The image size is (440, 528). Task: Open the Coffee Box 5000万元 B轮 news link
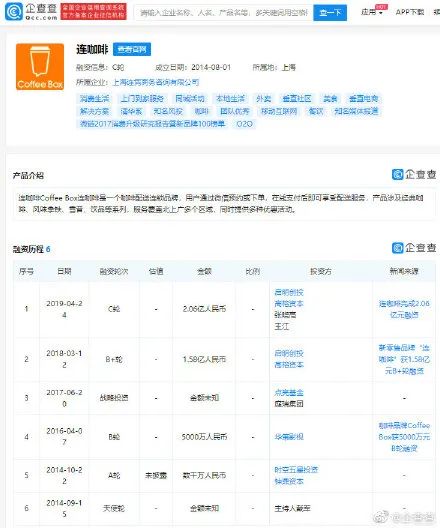tap(404, 437)
